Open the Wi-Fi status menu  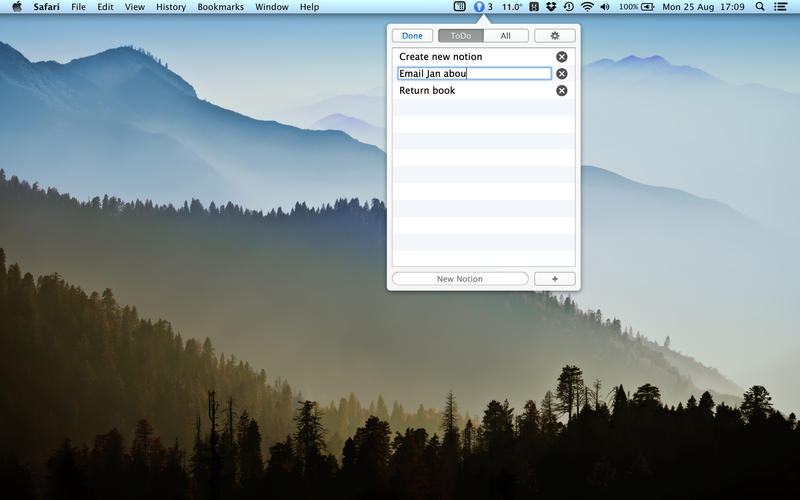click(587, 7)
